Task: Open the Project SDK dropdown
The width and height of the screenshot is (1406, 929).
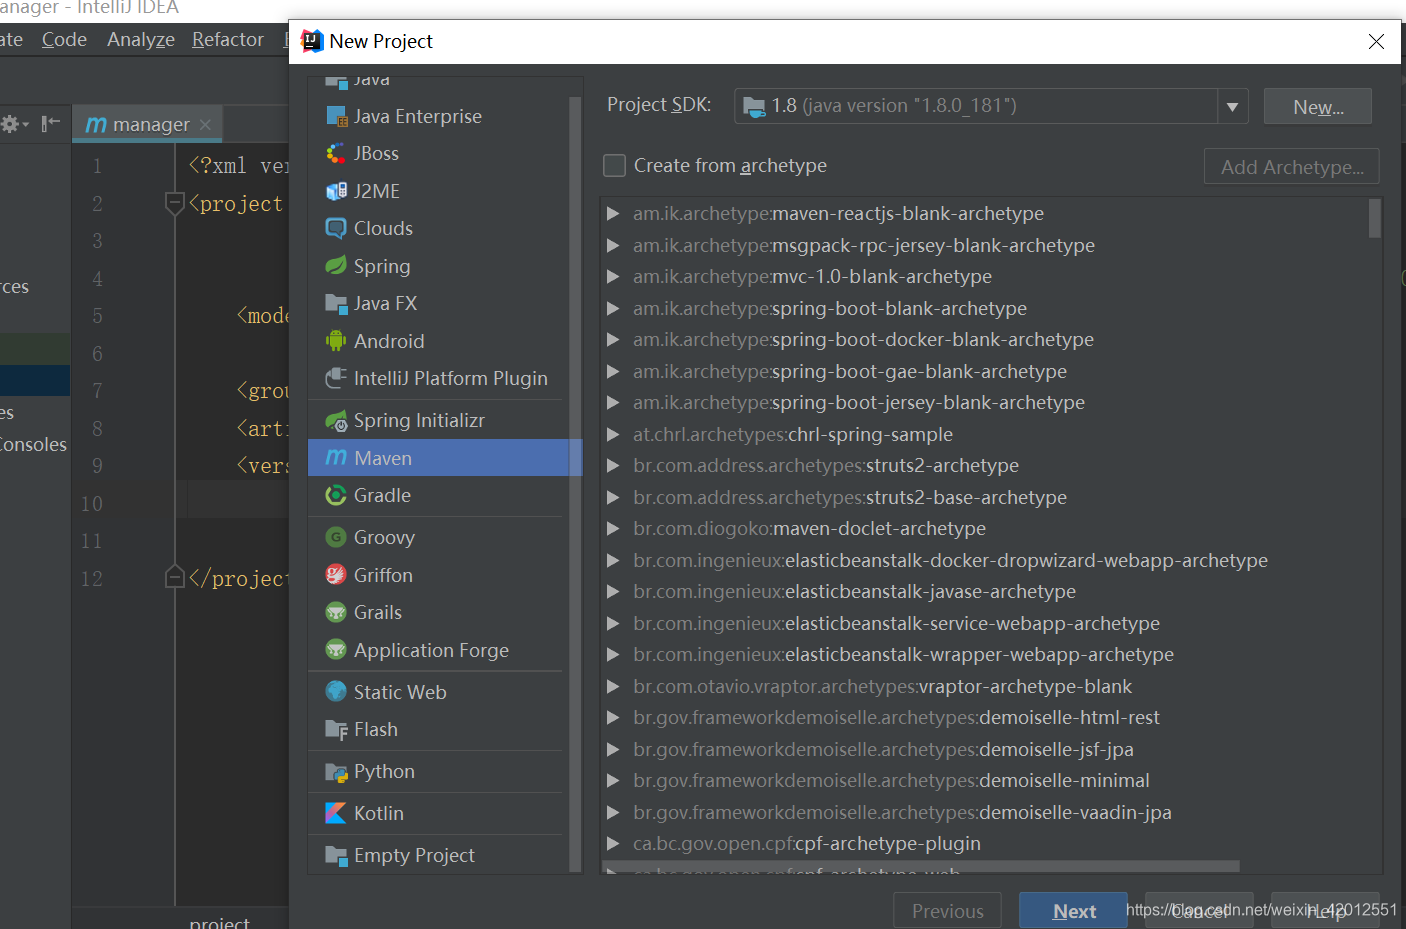Action: [x=1232, y=106]
